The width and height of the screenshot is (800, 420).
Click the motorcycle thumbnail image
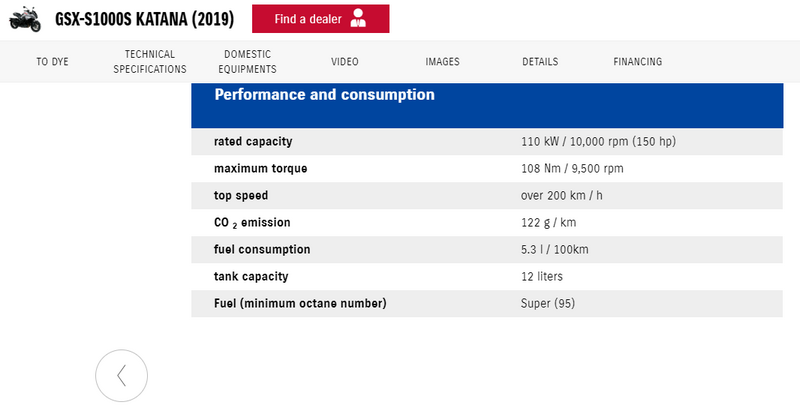coord(25,19)
